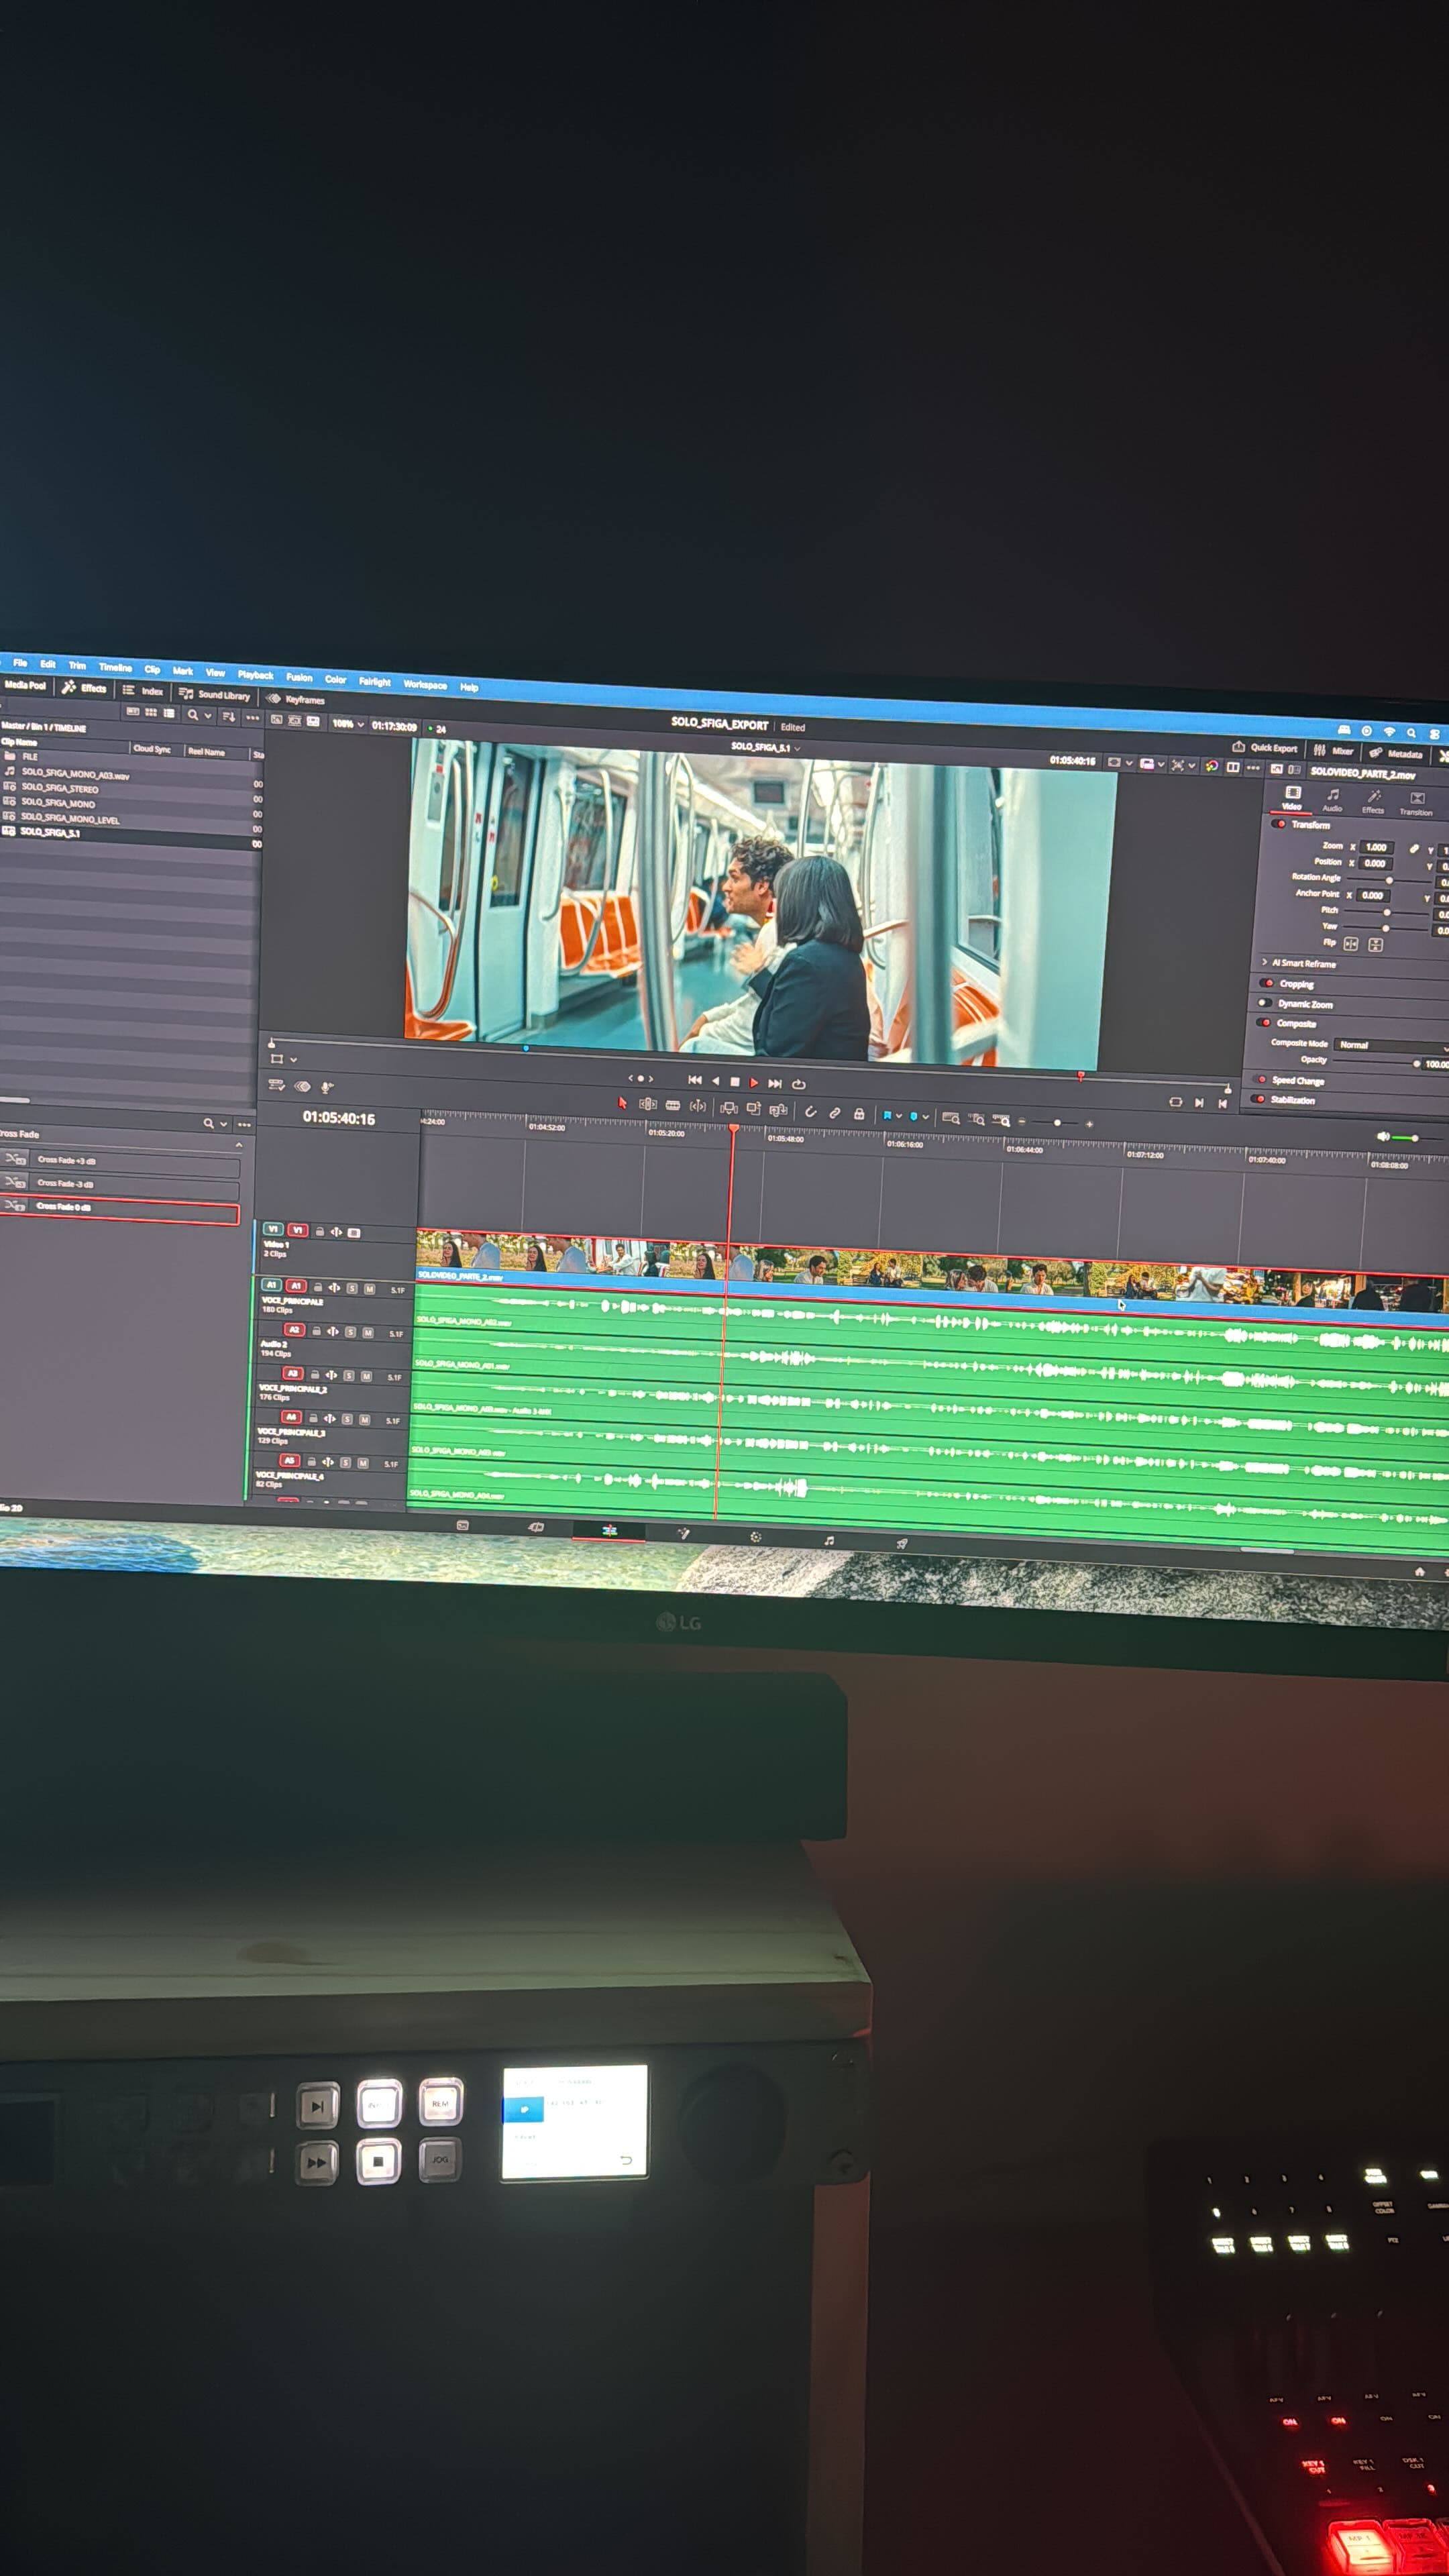Click the Replace Clip icon in timeline toolbar

778,1110
